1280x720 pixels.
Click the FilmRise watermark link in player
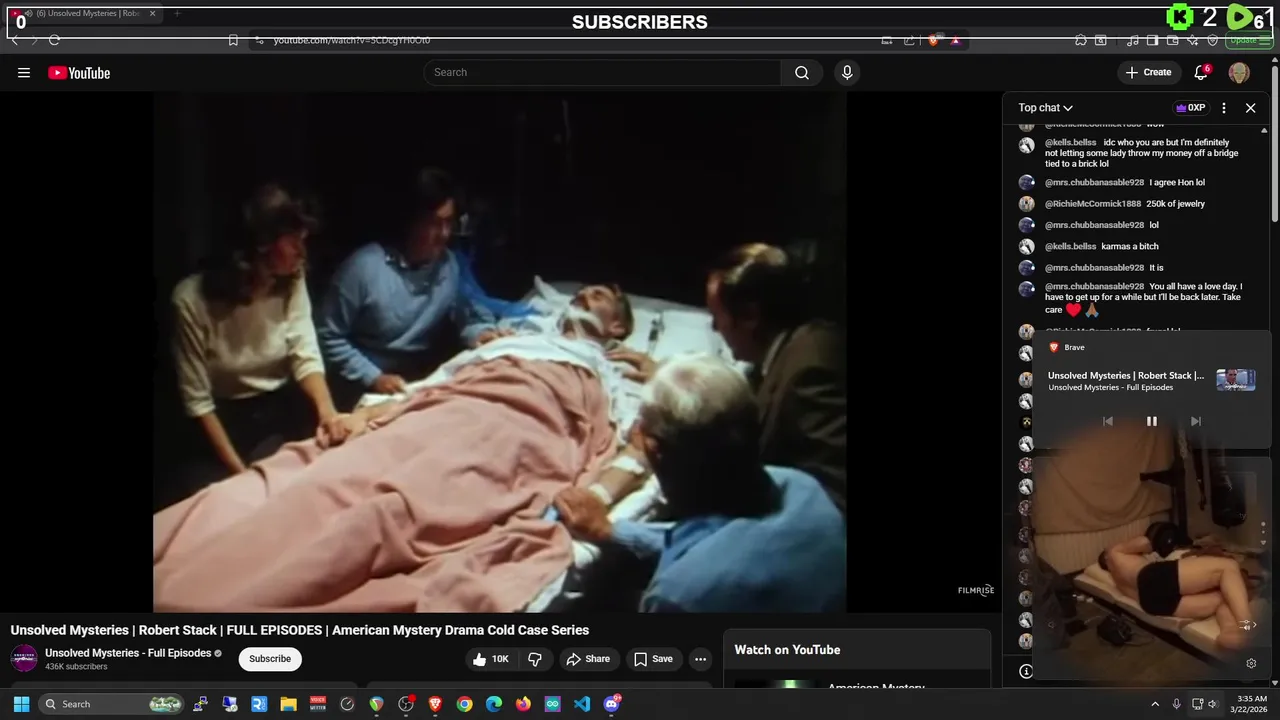[976, 591]
